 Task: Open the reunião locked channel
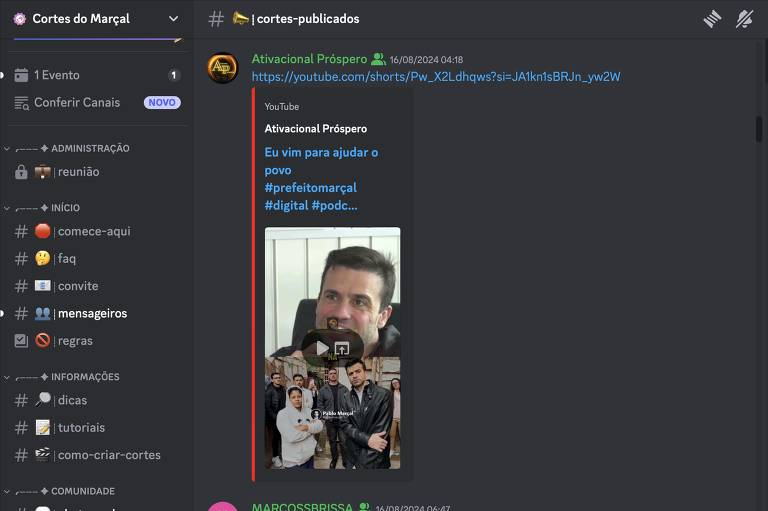click(96, 172)
